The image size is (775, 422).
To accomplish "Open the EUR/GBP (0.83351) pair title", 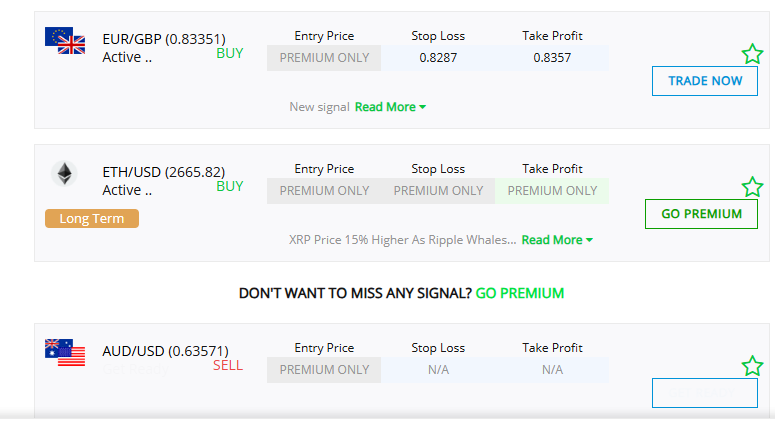I will pos(164,39).
